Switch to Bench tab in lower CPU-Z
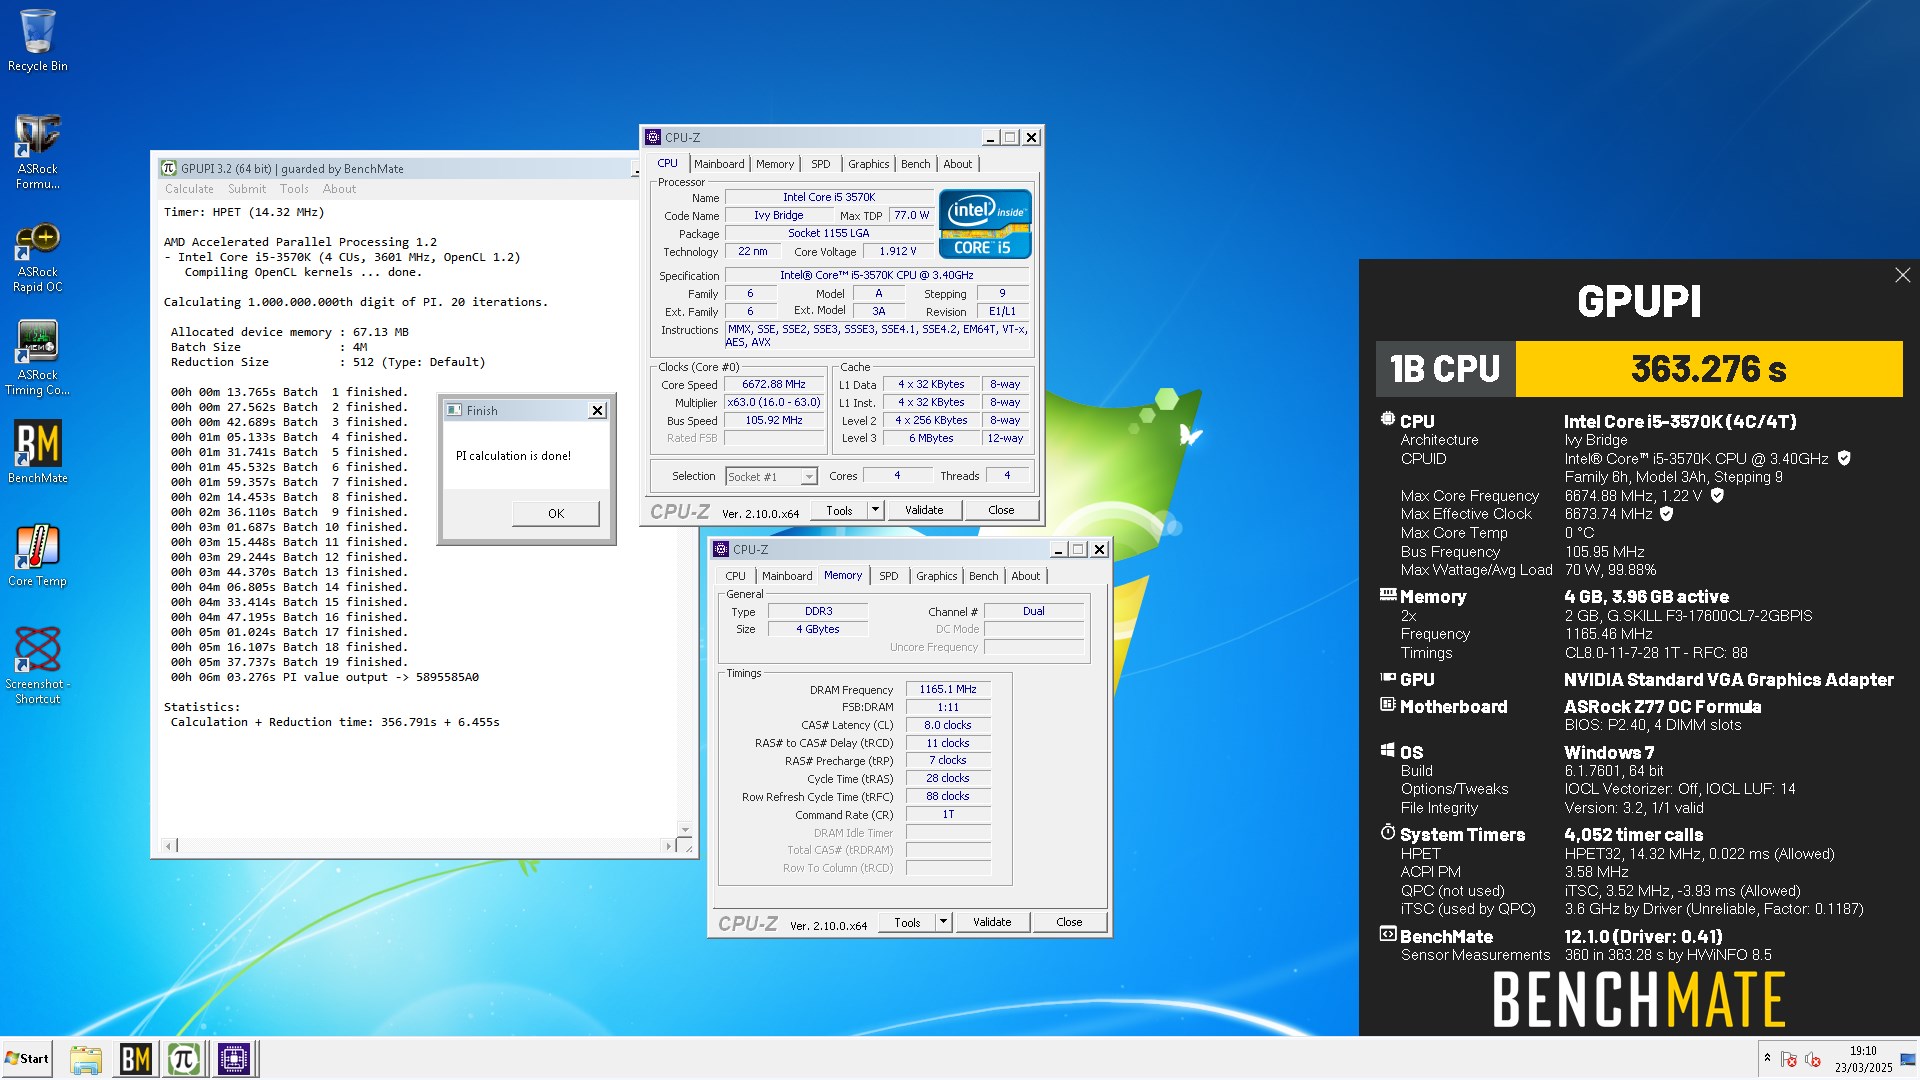 tap(983, 576)
